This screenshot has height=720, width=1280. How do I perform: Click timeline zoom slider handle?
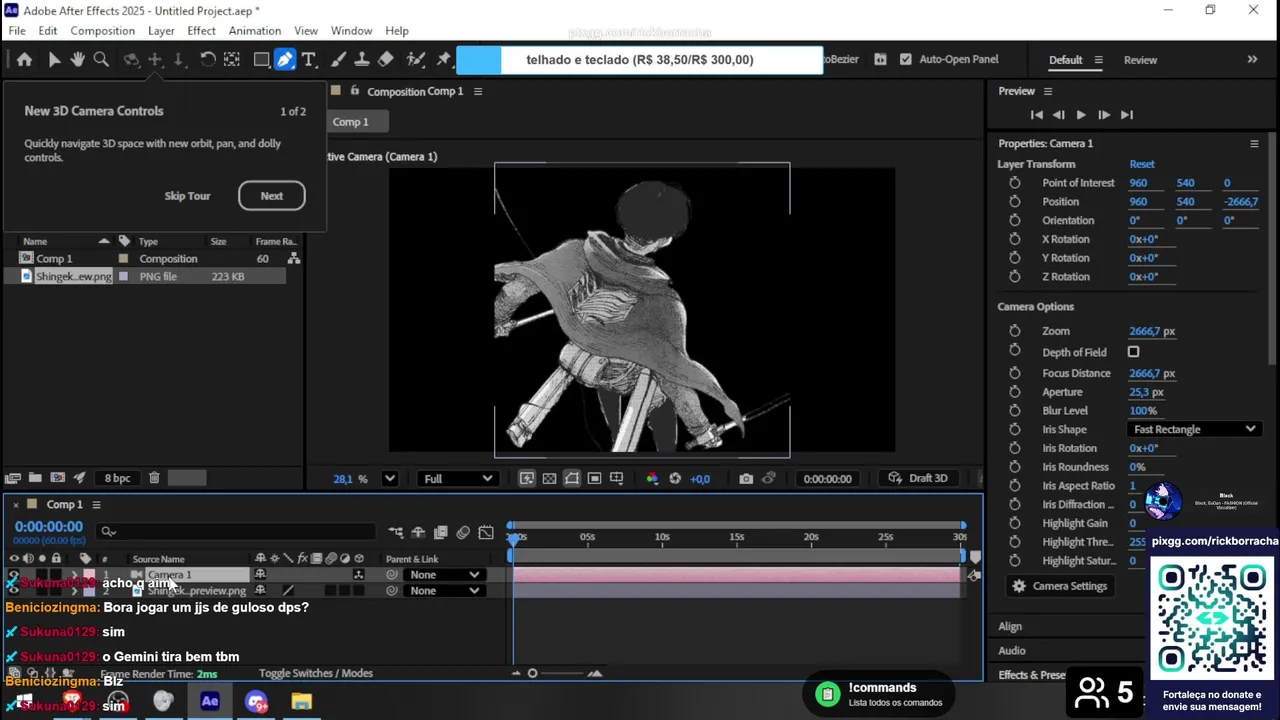click(532, 673)
